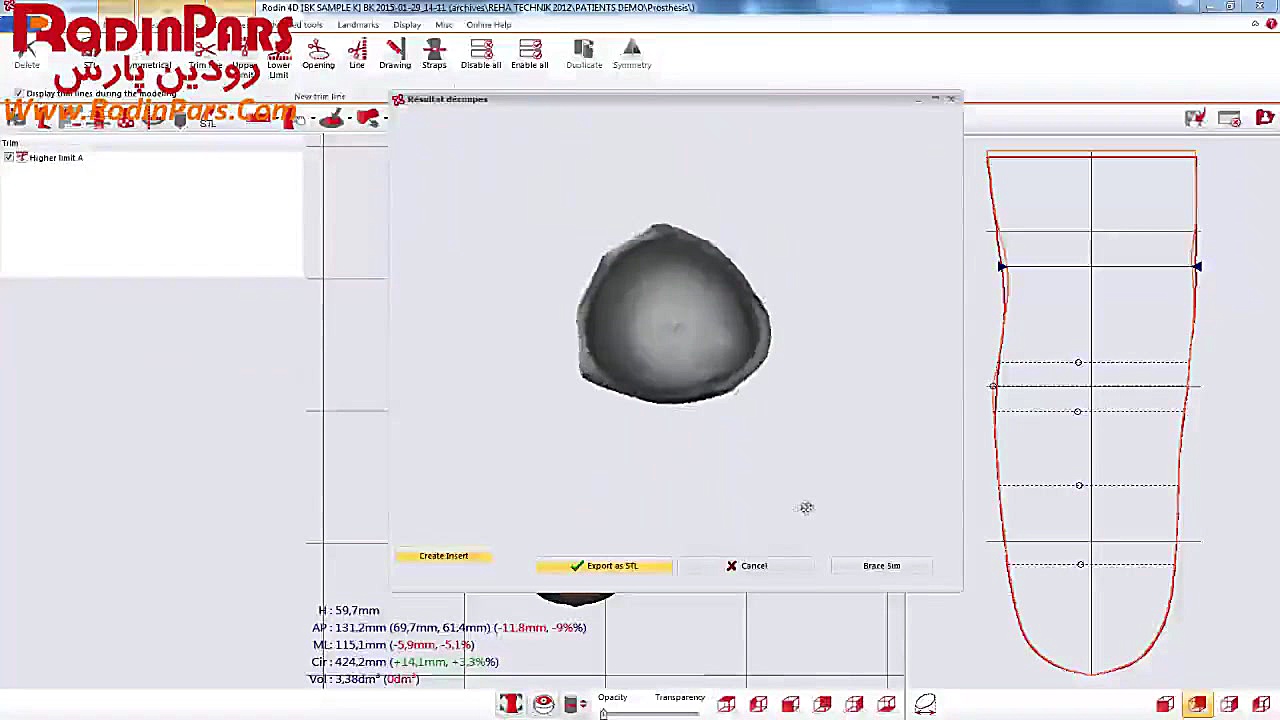Check the Higher limit A item
This screenshot has height=720, width=1280.
click(x=9, y=157)
